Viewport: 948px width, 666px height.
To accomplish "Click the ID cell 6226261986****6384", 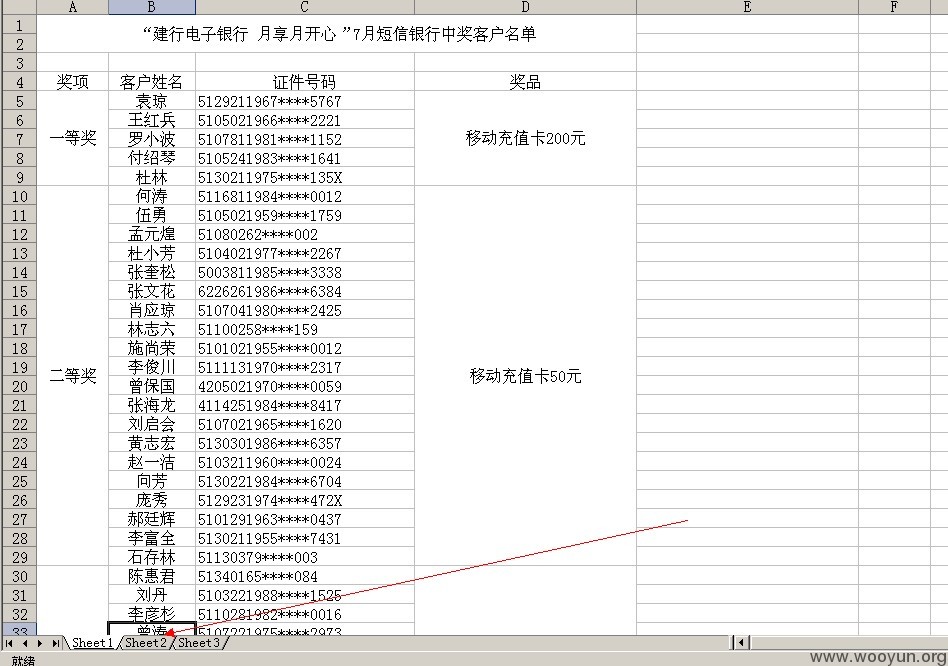I will 305,291.
